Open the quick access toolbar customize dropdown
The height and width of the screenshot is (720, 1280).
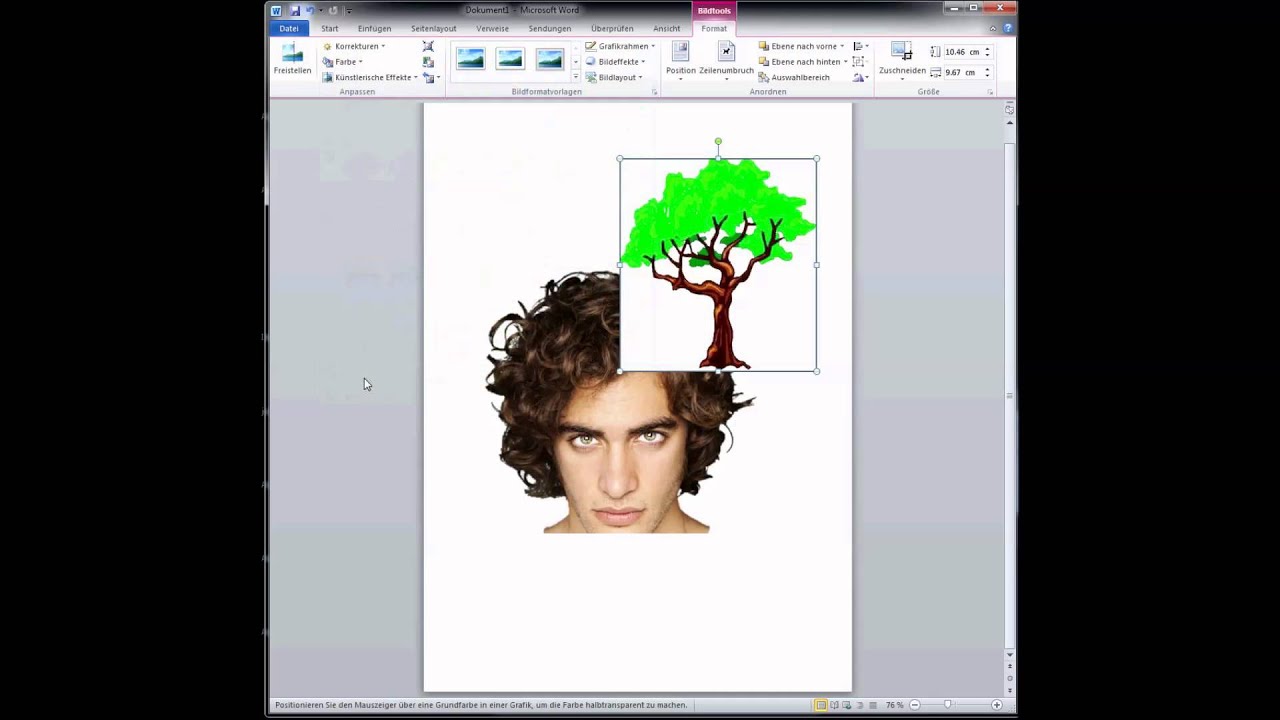coord(348,10)
